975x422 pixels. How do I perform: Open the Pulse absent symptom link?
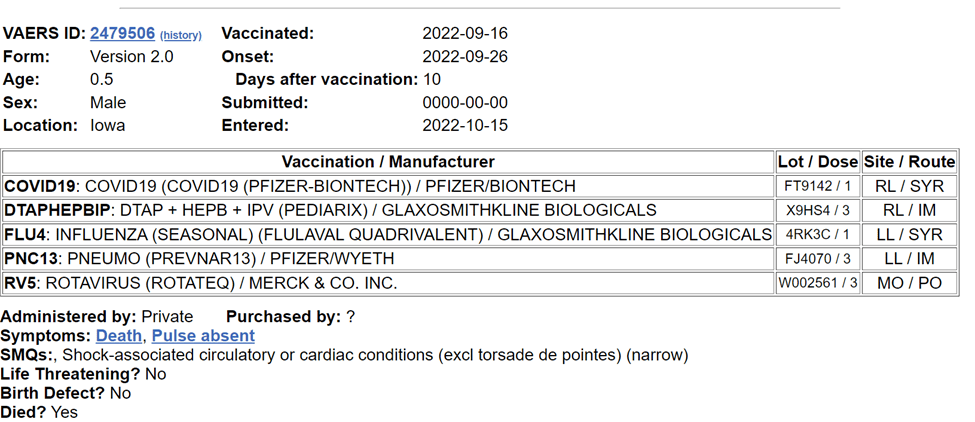click(203, 336)
